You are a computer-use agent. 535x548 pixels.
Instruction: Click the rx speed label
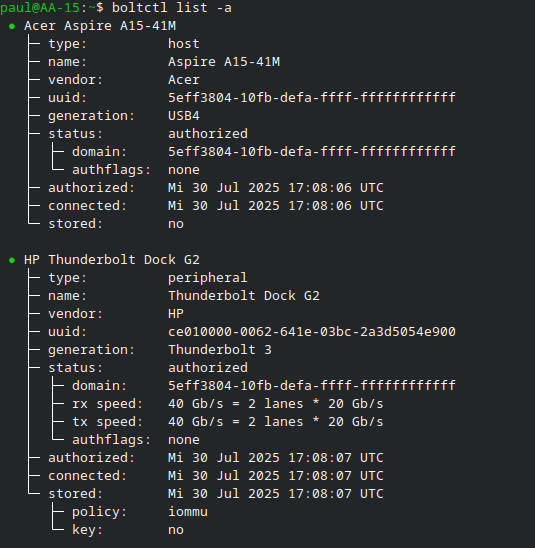[107, 404]
